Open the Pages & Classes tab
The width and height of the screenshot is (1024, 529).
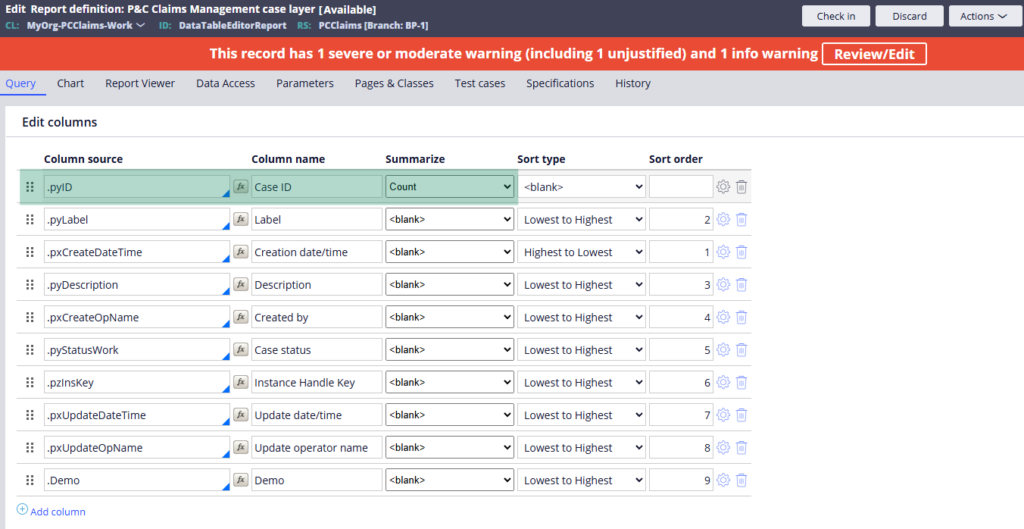(394, 84)
